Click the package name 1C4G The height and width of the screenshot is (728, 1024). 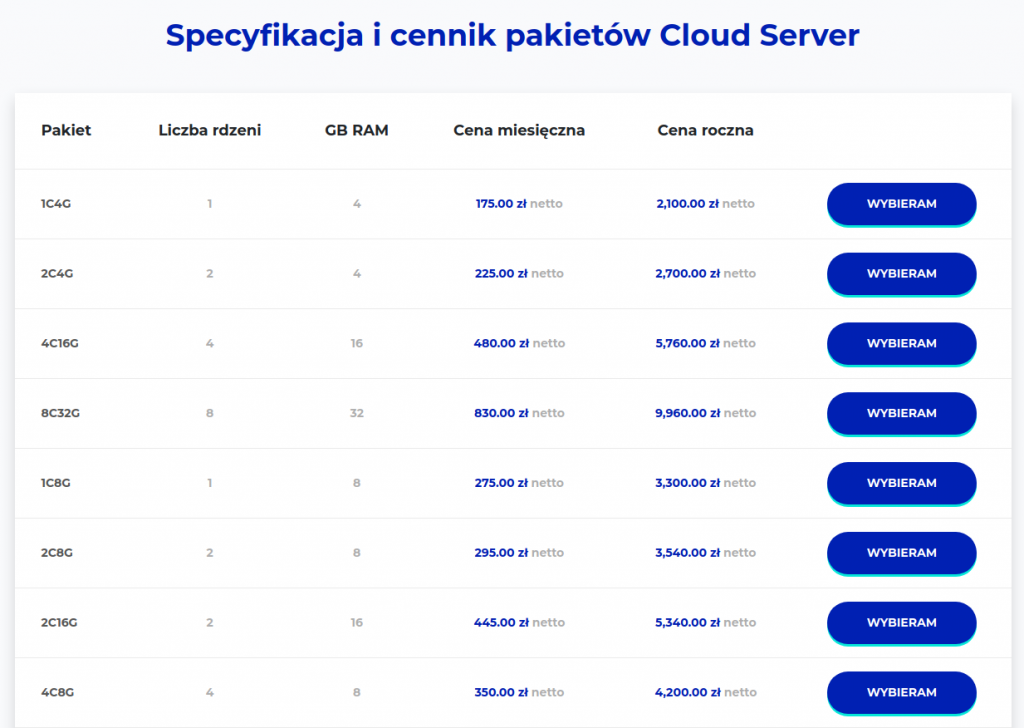56,204
